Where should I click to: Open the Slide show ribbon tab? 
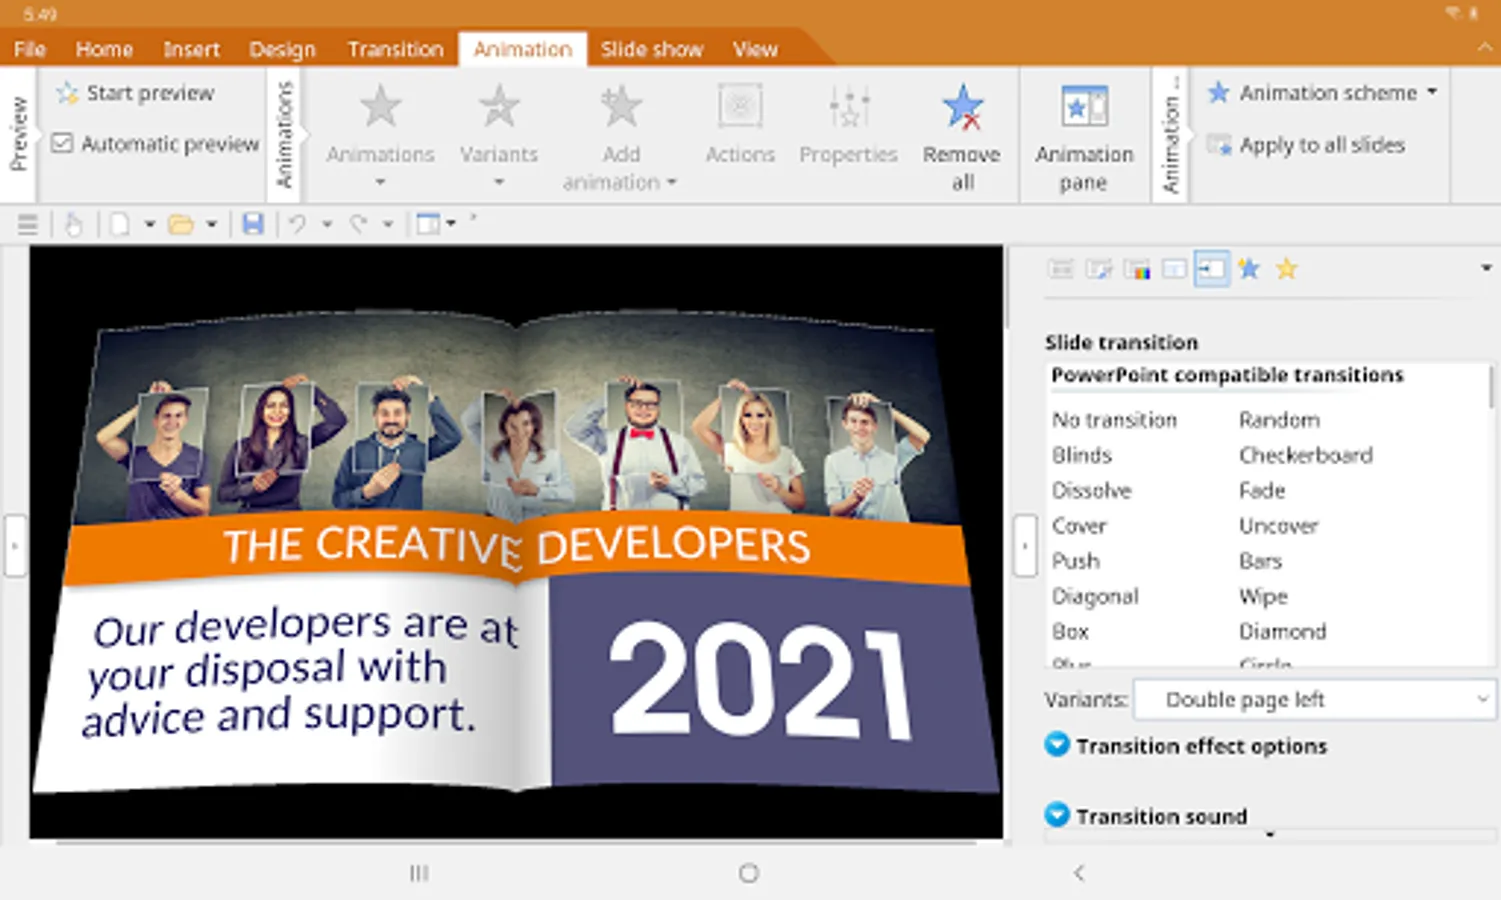coord(651,49)
